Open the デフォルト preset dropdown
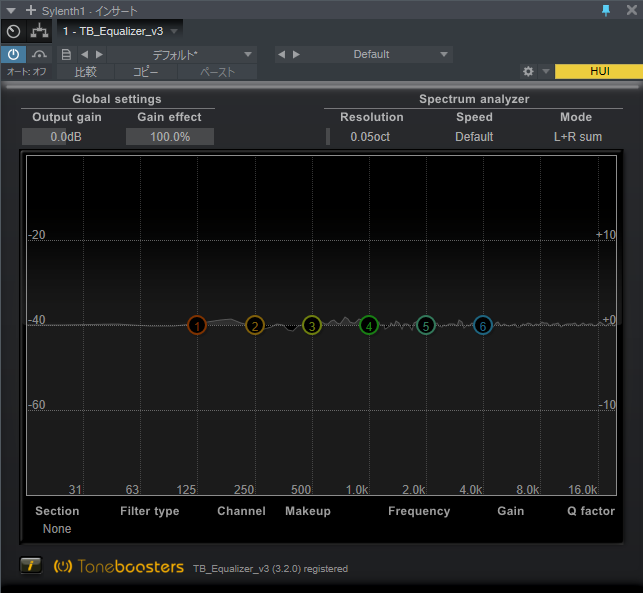644x593 pixels. pyautogui.click(x=182, y=55)
